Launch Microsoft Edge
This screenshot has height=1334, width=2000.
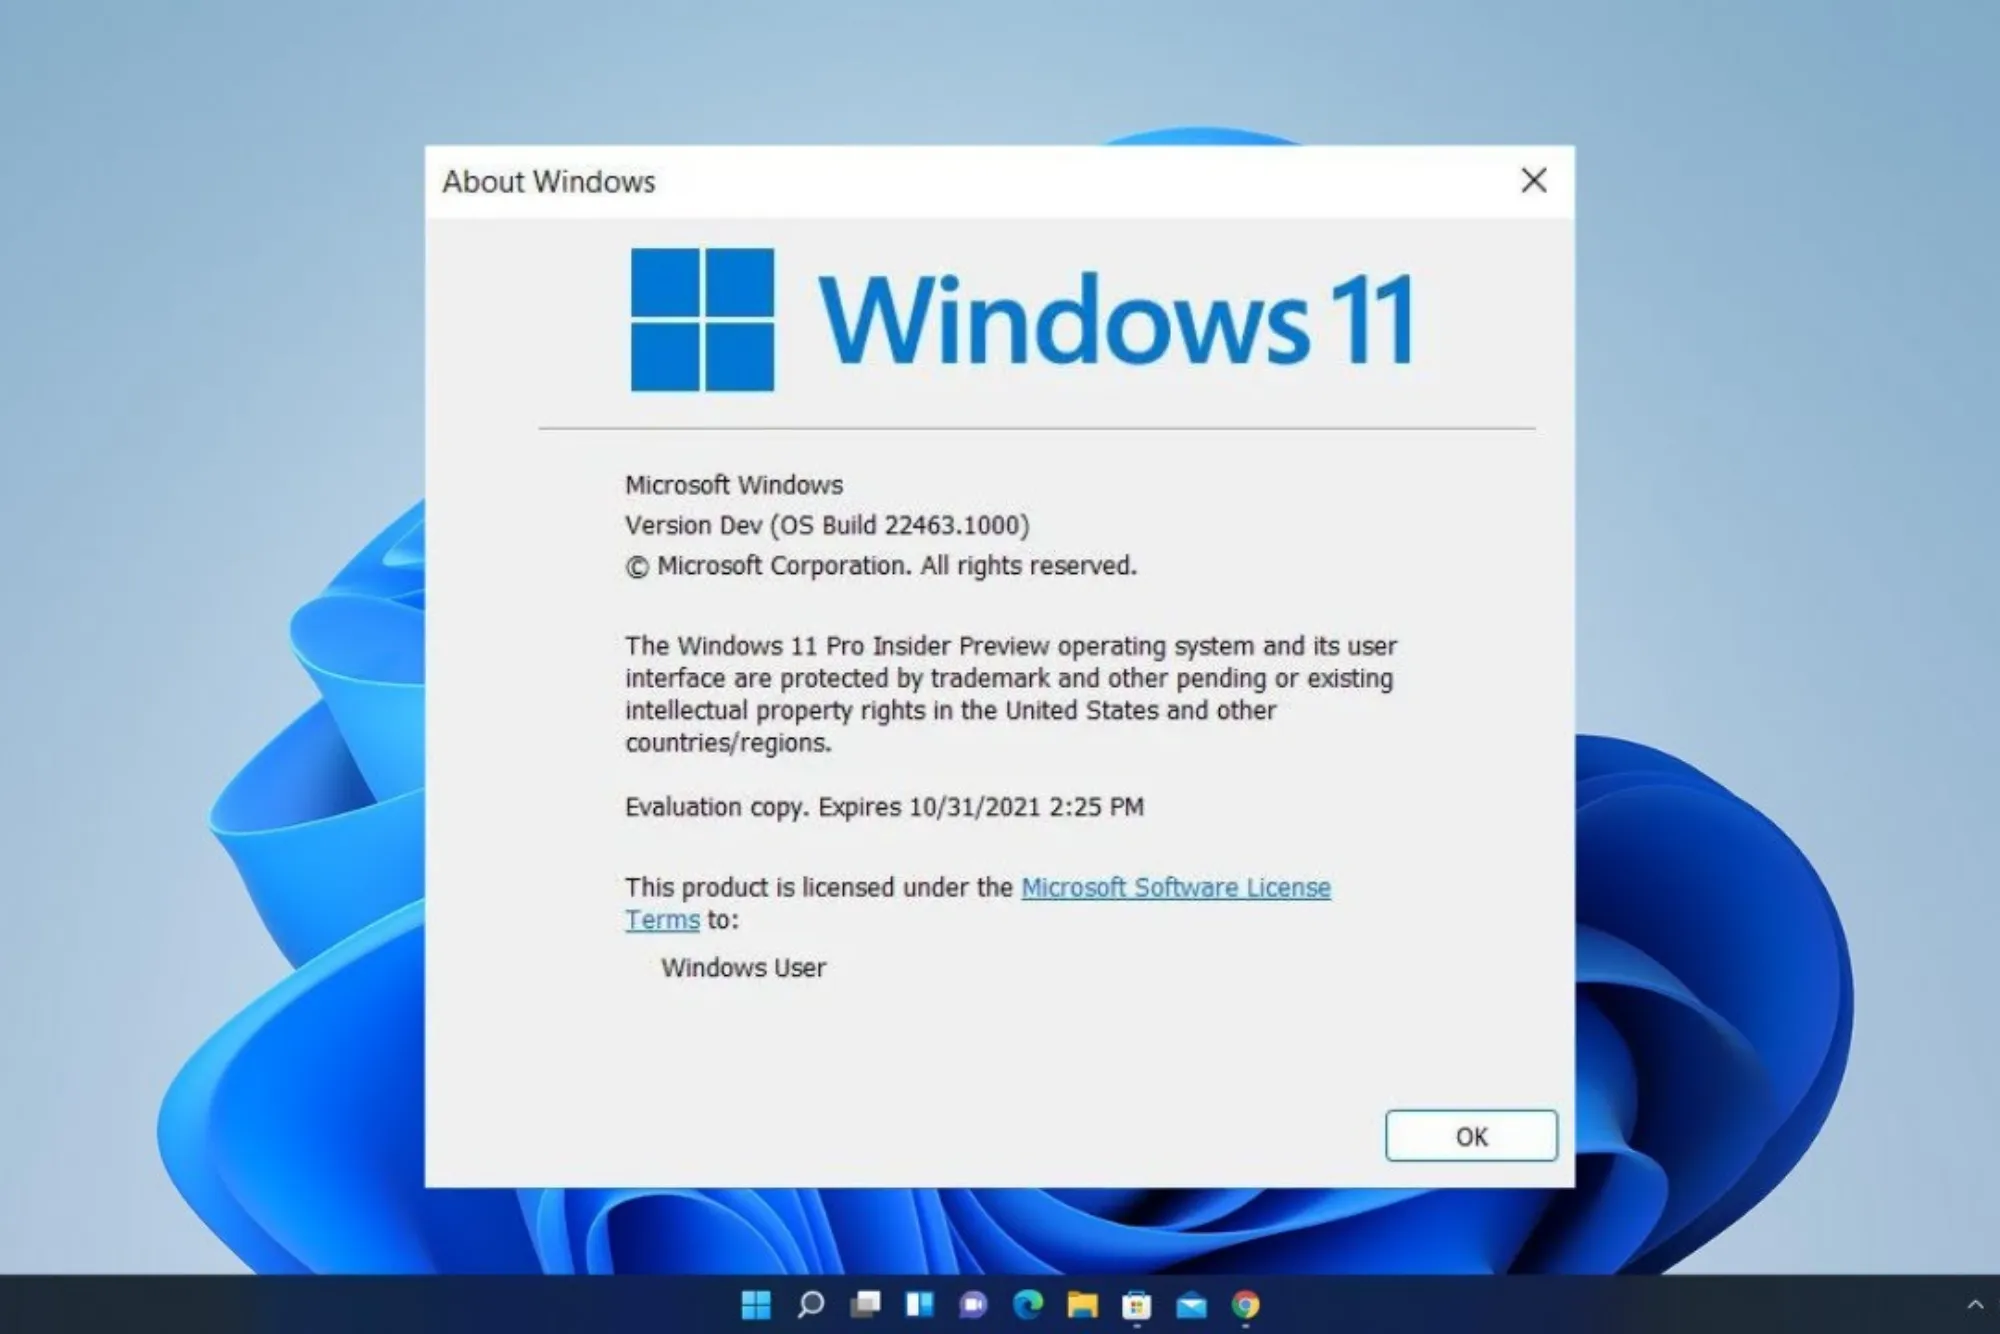coord(1030,1306)
